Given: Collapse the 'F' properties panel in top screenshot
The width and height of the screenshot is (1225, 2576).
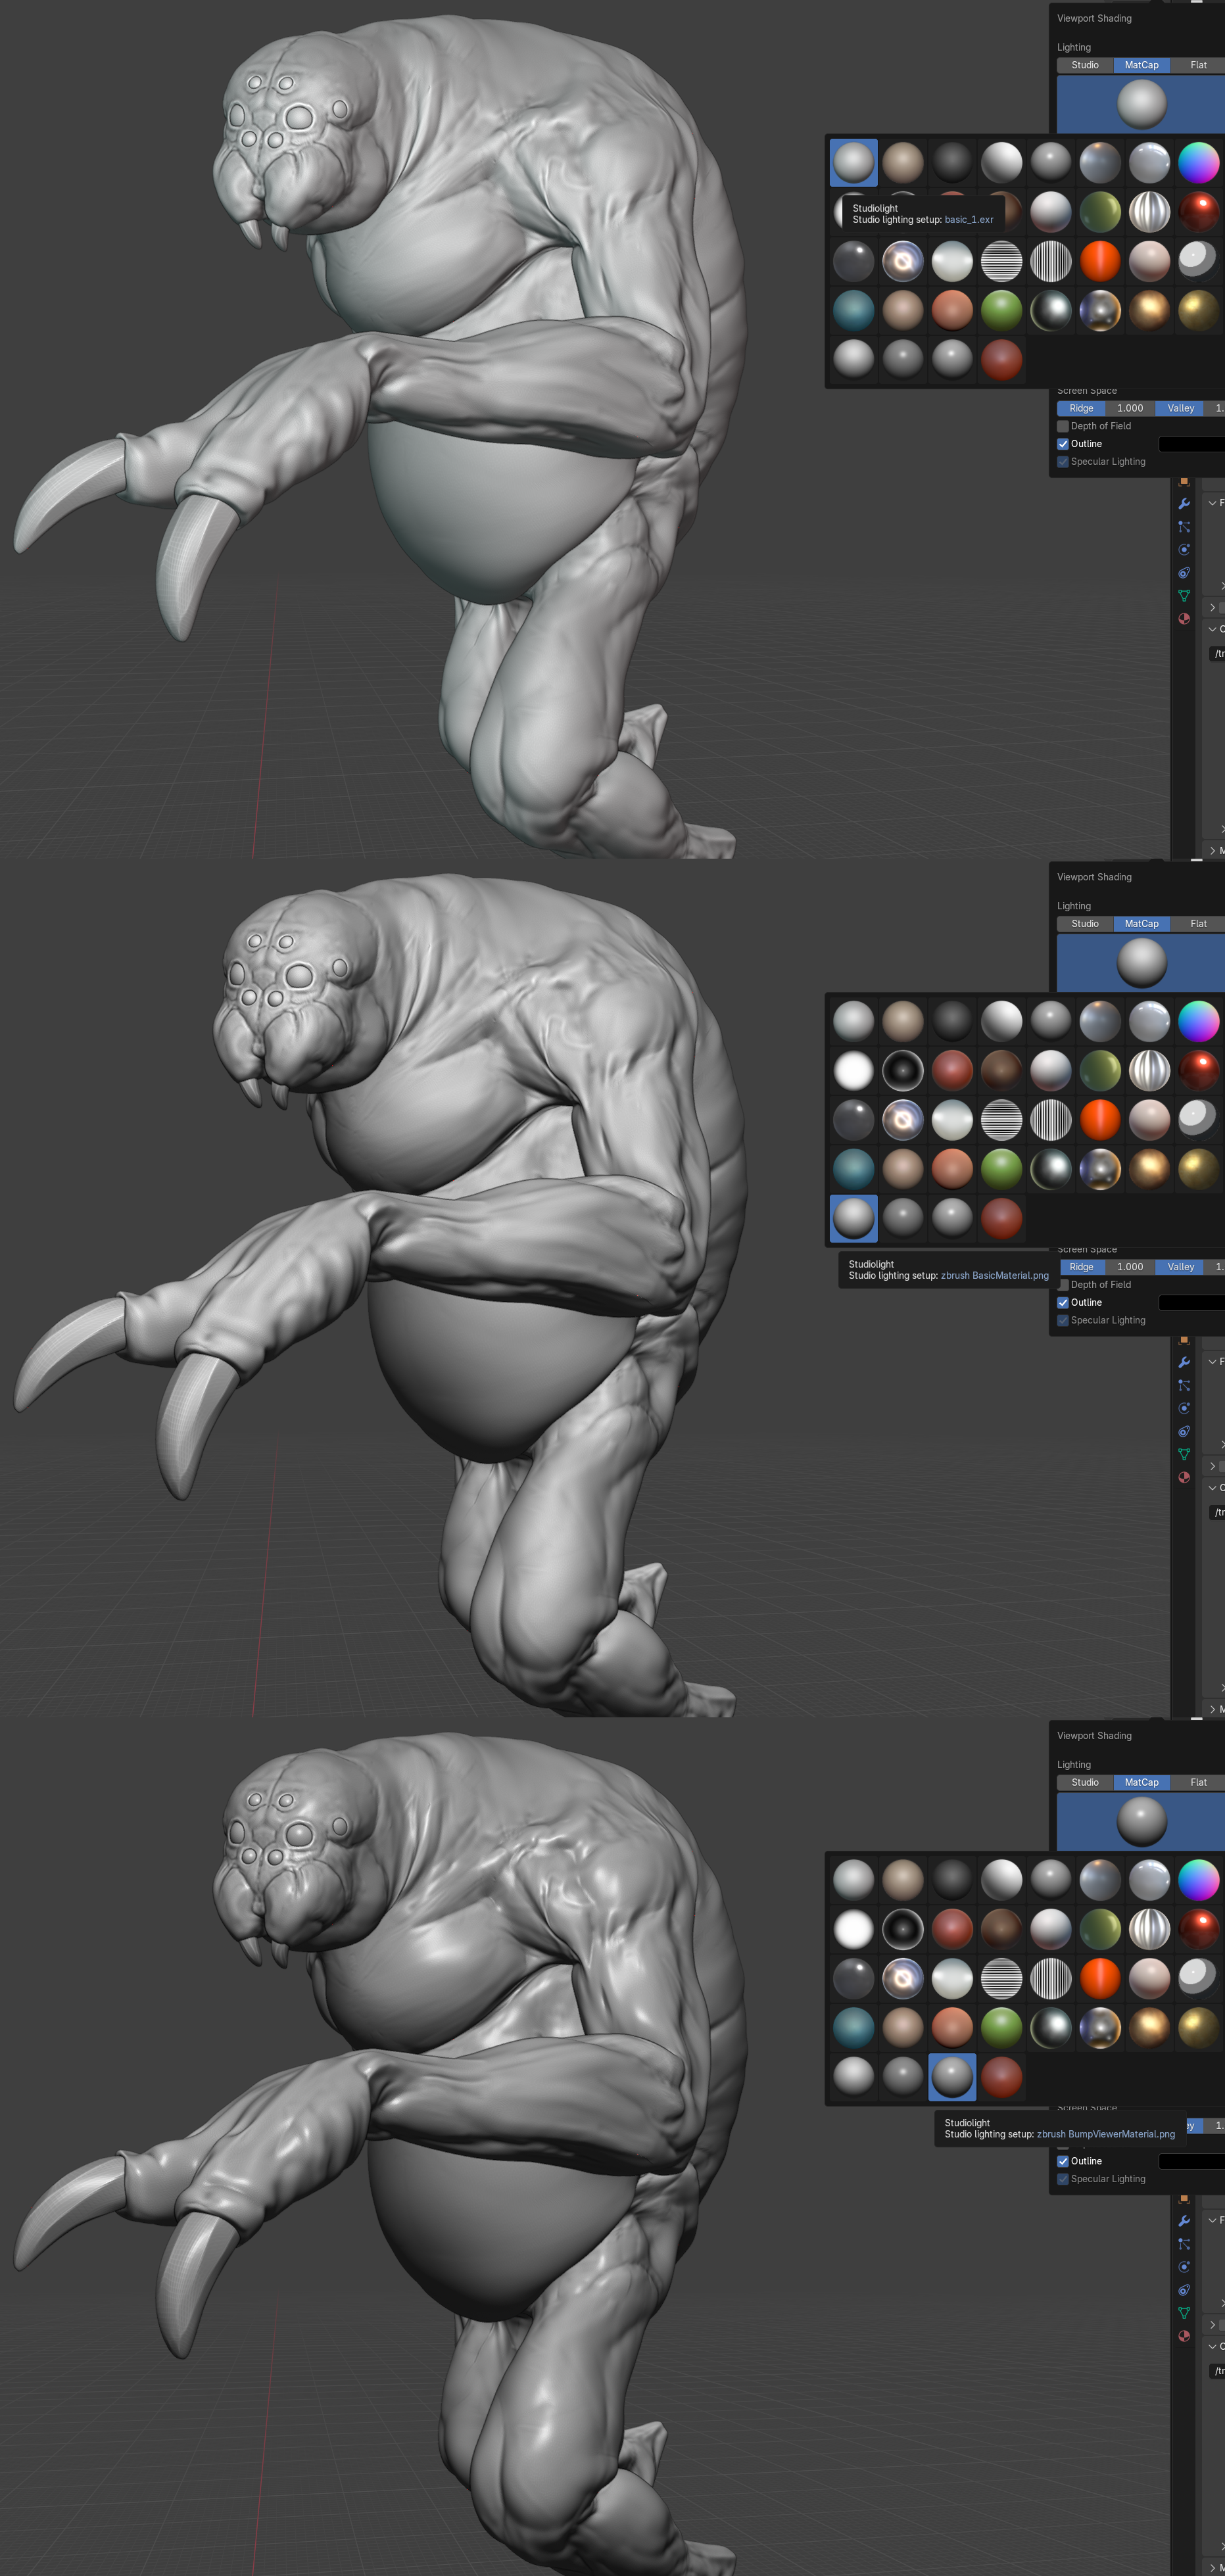Looking at the screenshot, I should [1213, 503].
